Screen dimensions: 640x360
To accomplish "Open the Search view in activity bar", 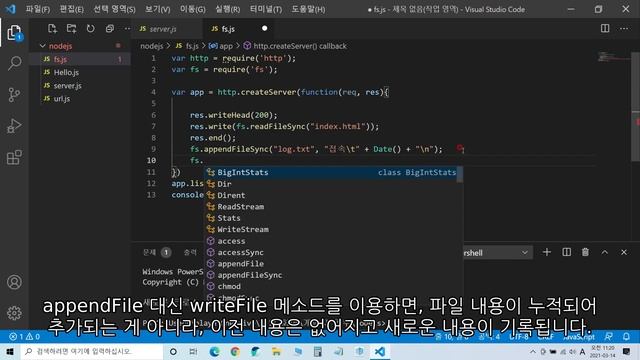I will click(x=14, y=63).
